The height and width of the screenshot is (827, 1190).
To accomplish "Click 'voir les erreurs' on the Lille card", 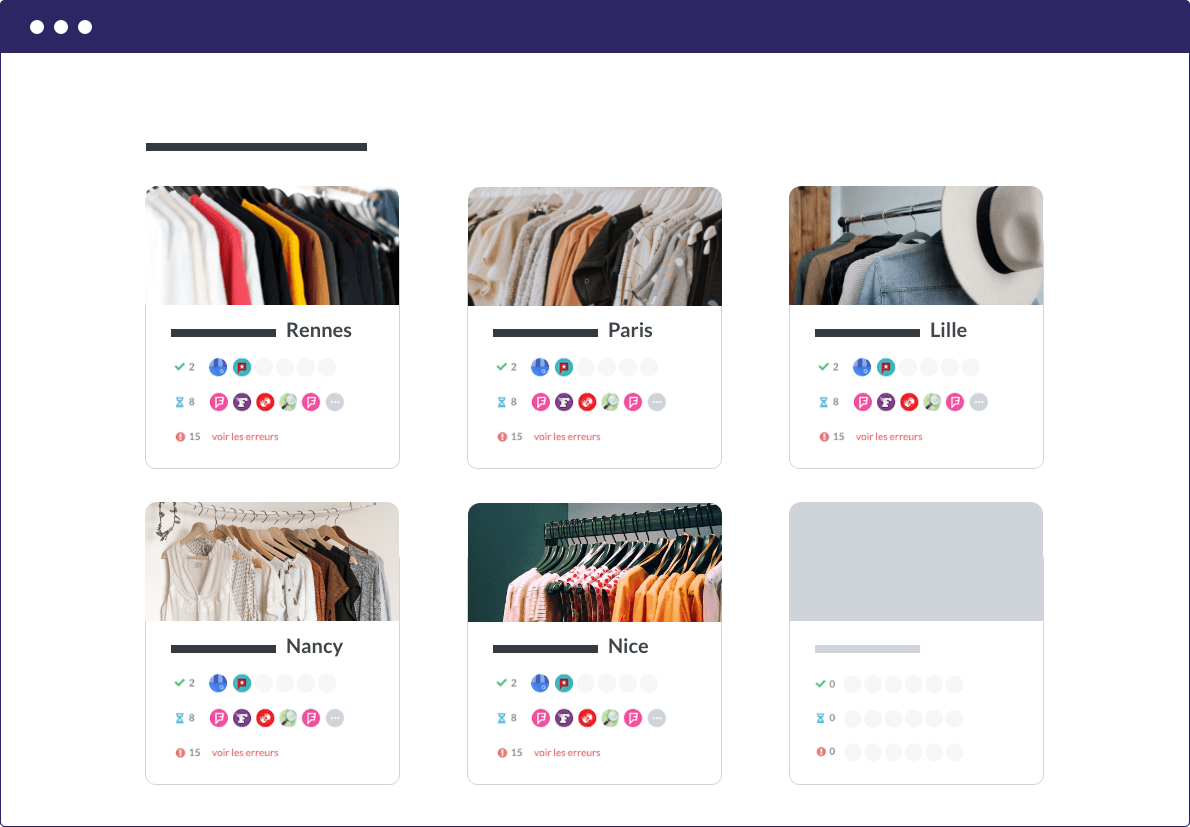I will coord(889,437).
